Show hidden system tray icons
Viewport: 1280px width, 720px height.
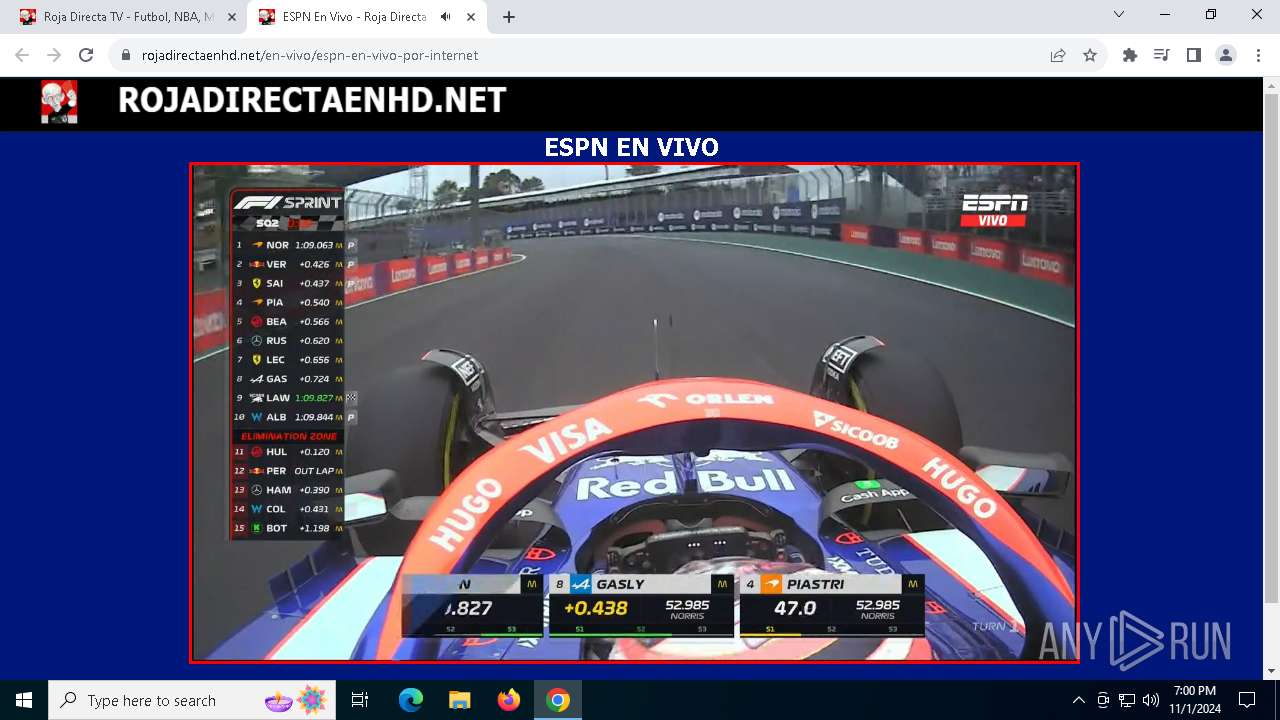coord(1078,700)
